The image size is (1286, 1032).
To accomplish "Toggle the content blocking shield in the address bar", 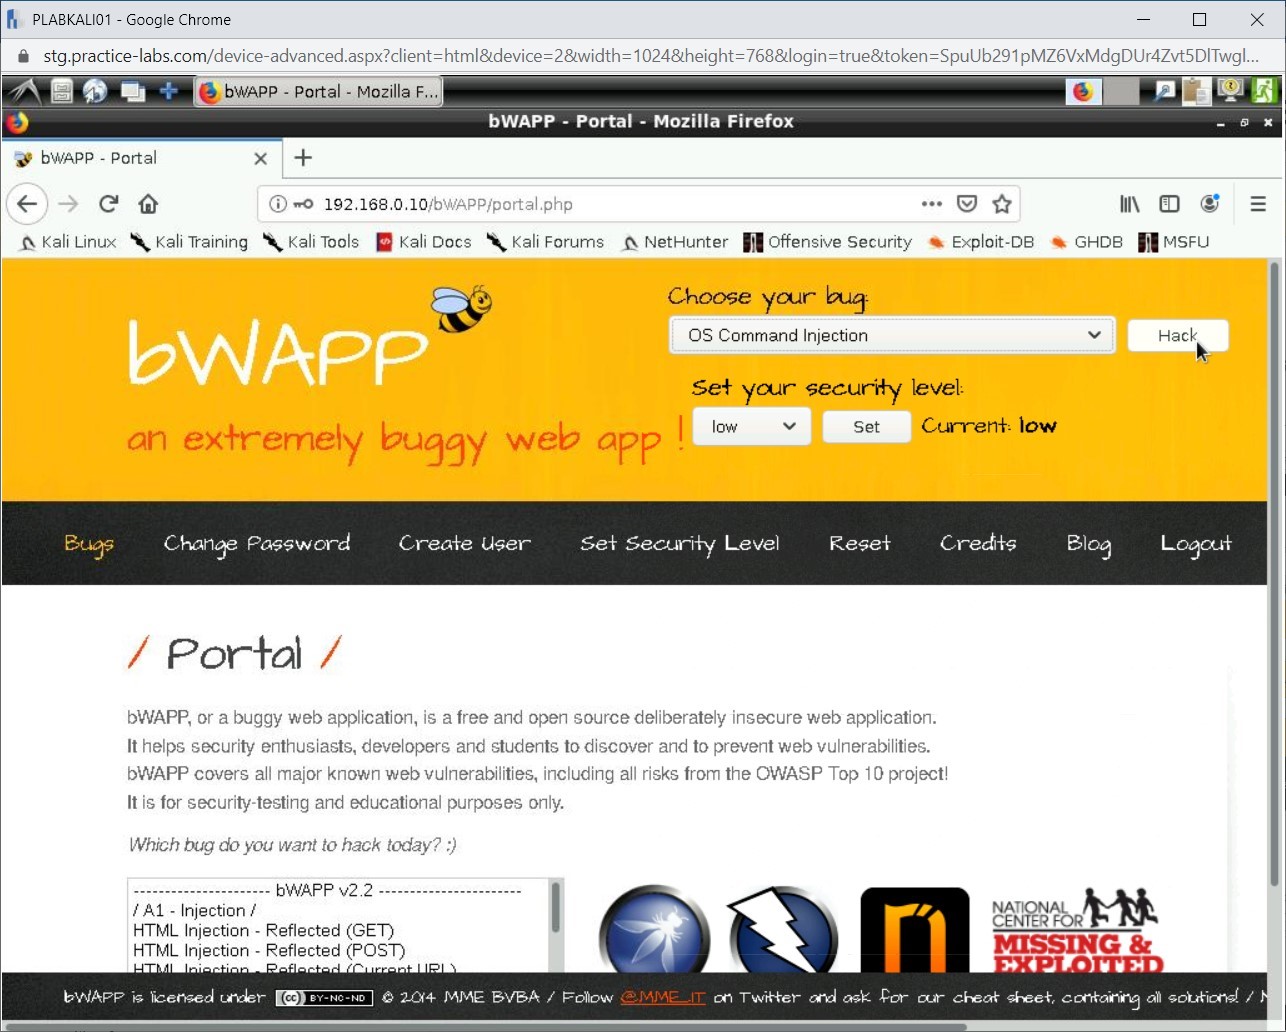I will (967, 204).
